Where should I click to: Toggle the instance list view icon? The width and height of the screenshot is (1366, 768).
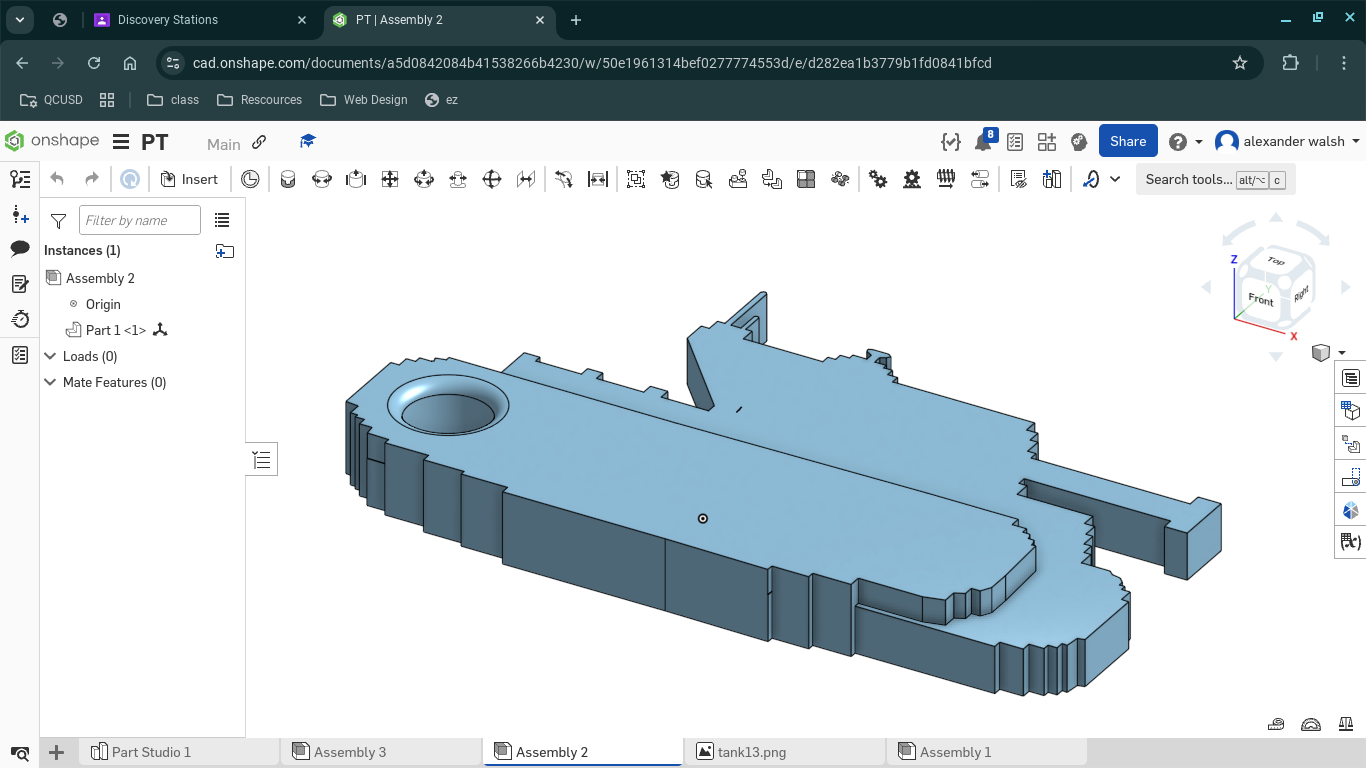222,220
